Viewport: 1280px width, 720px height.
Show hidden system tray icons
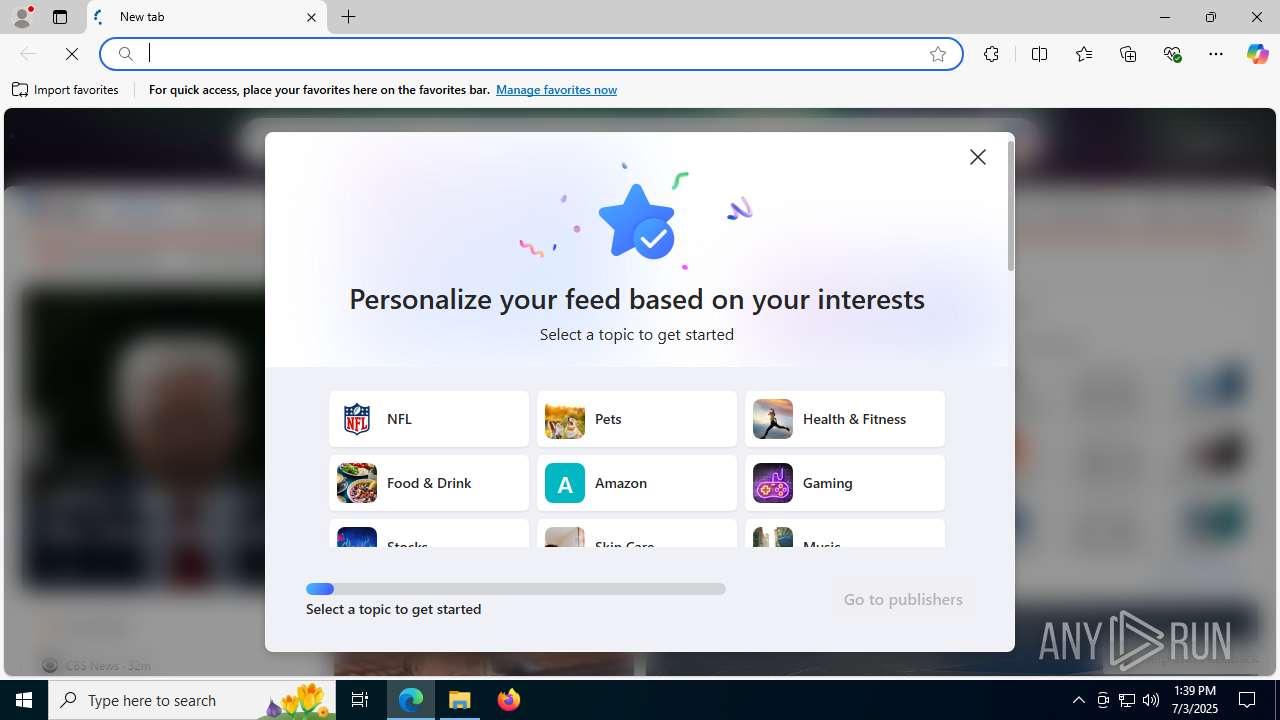coord(1078,700)
